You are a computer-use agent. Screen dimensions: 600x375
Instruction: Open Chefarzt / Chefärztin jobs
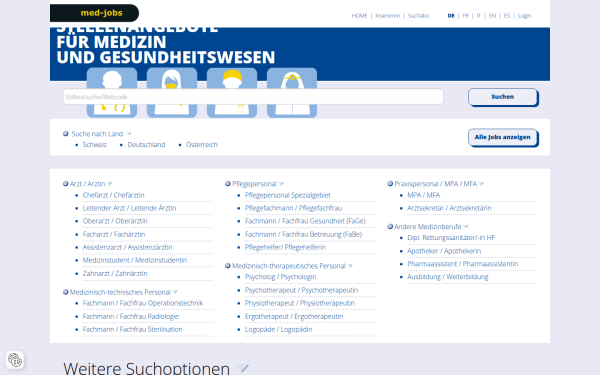(x=114, y=195)
